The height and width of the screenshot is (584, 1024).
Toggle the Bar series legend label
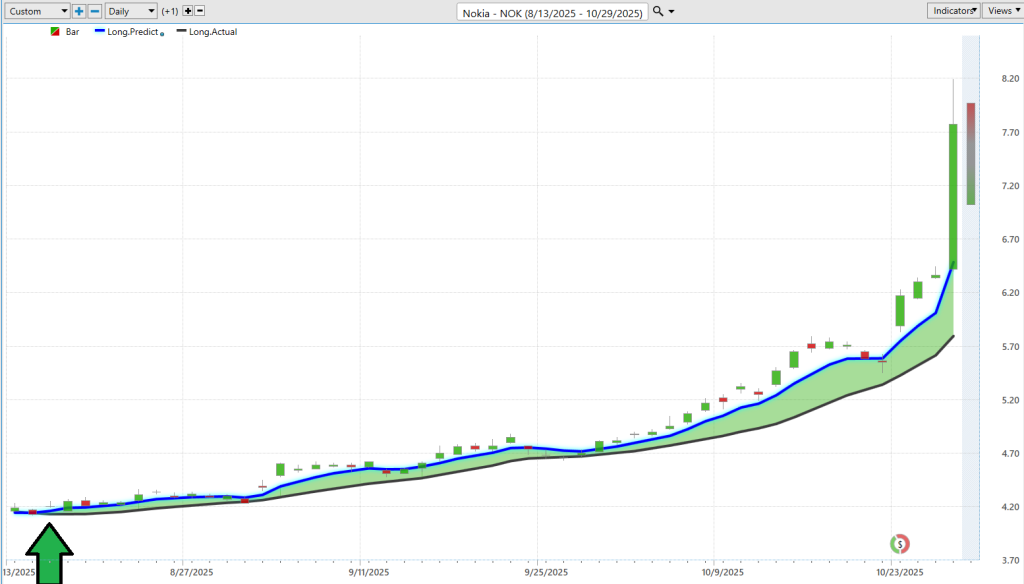72,32
